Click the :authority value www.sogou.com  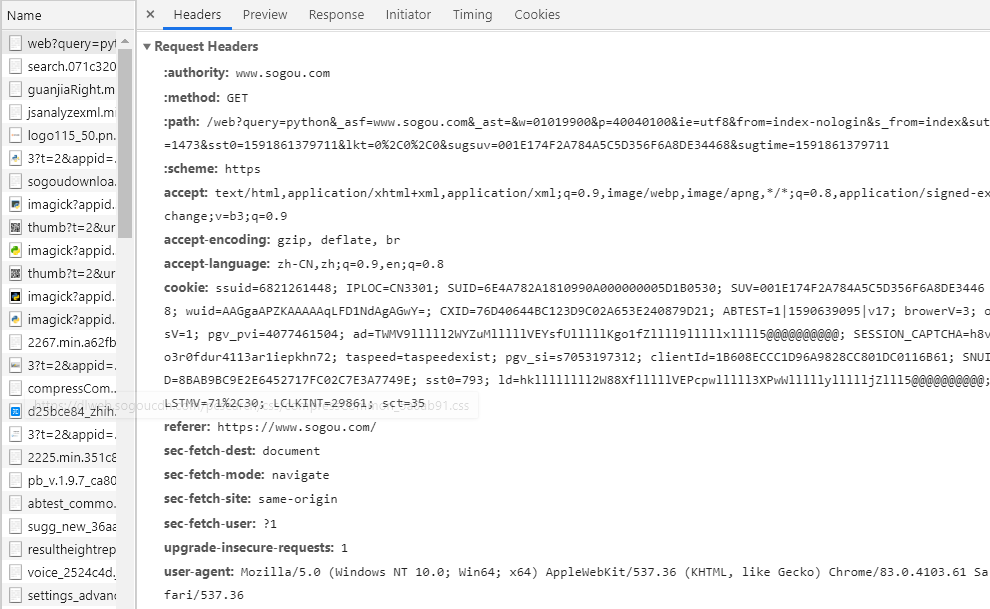pos(282,73)
